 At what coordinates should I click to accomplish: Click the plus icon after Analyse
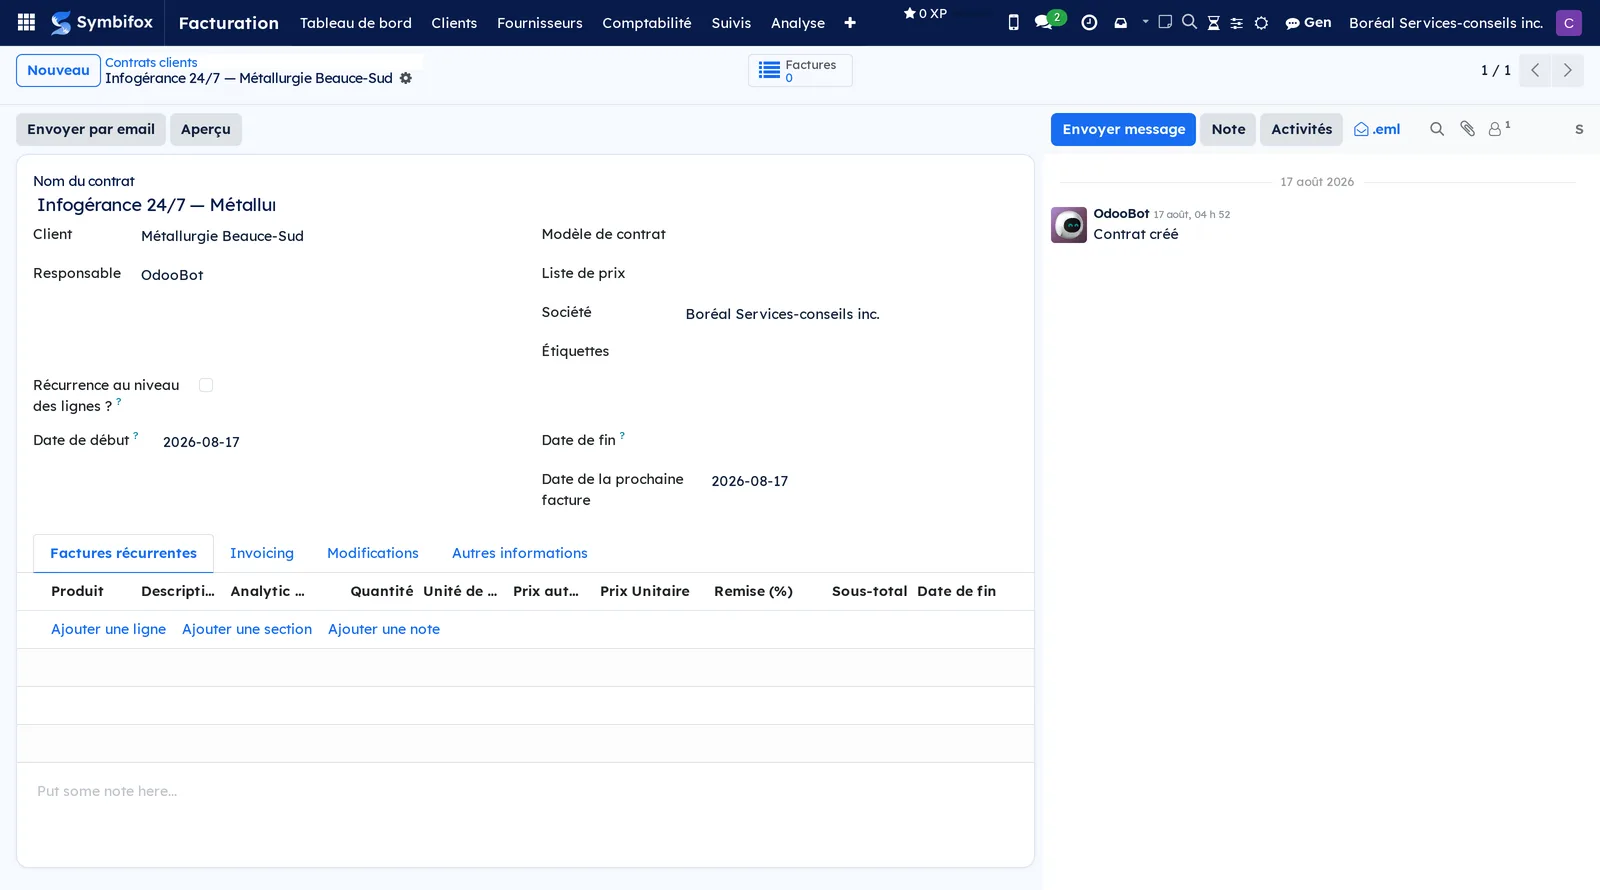coord(850,23)
